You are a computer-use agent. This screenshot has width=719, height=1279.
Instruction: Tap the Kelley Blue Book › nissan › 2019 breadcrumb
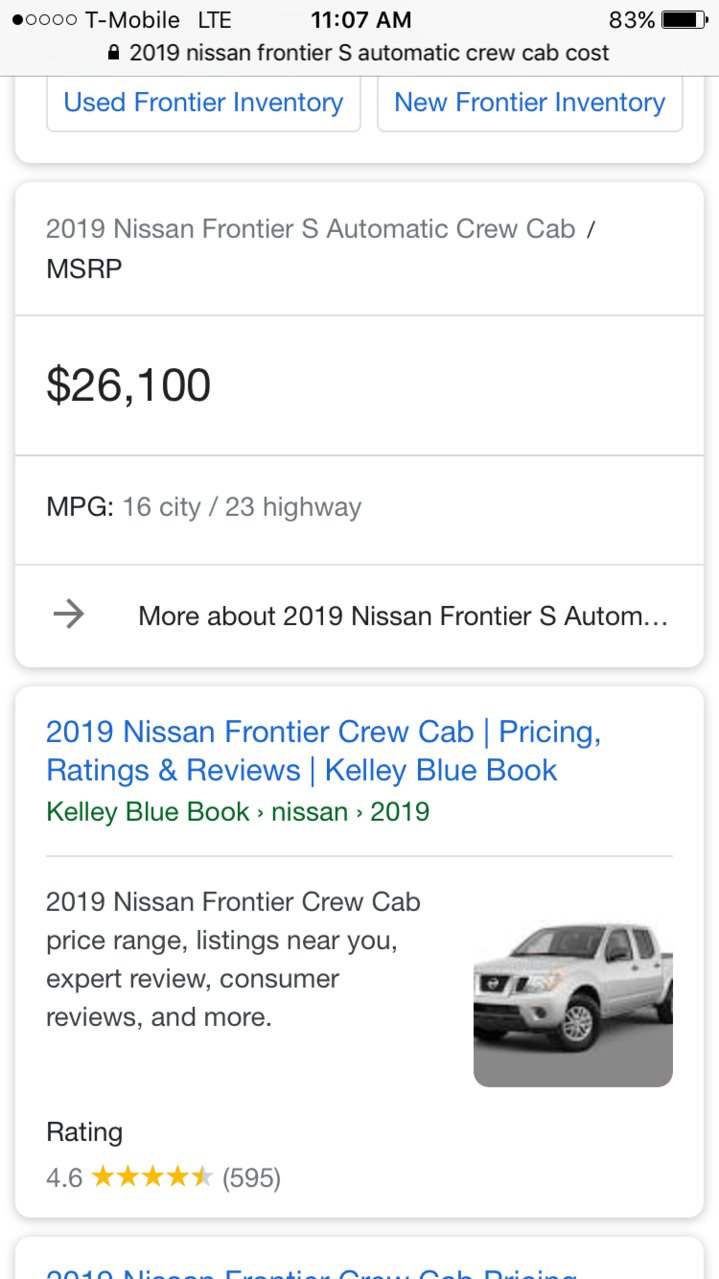(238, 811)
